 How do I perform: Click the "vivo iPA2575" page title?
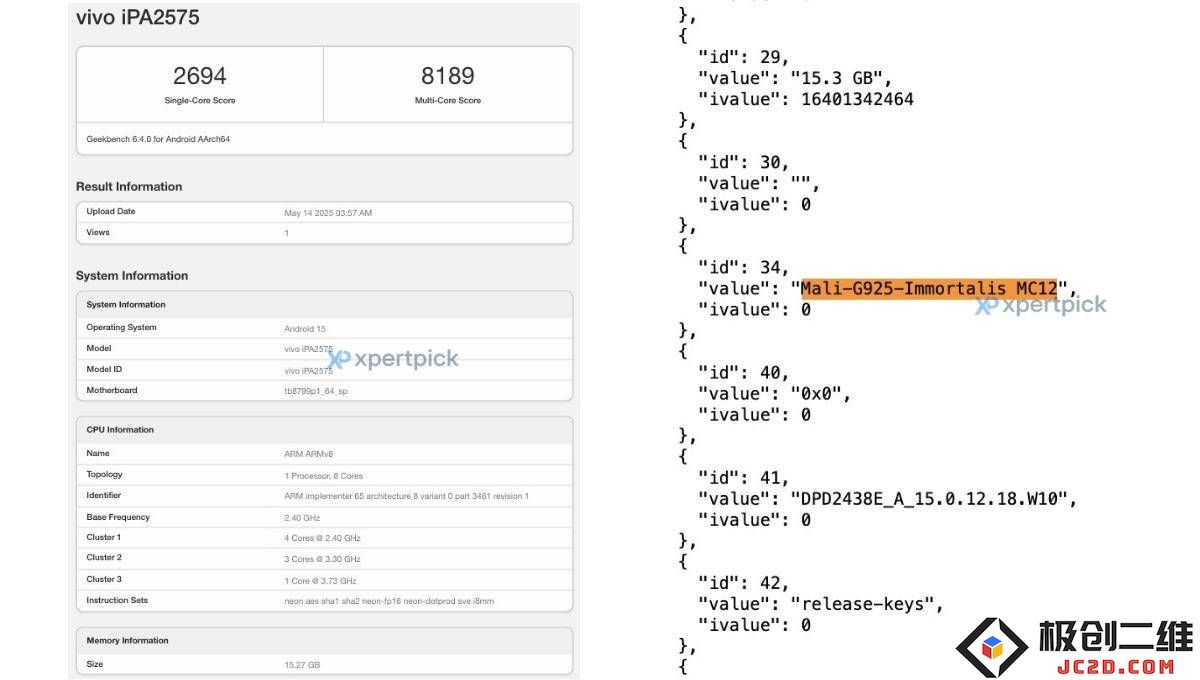[137, 16]
